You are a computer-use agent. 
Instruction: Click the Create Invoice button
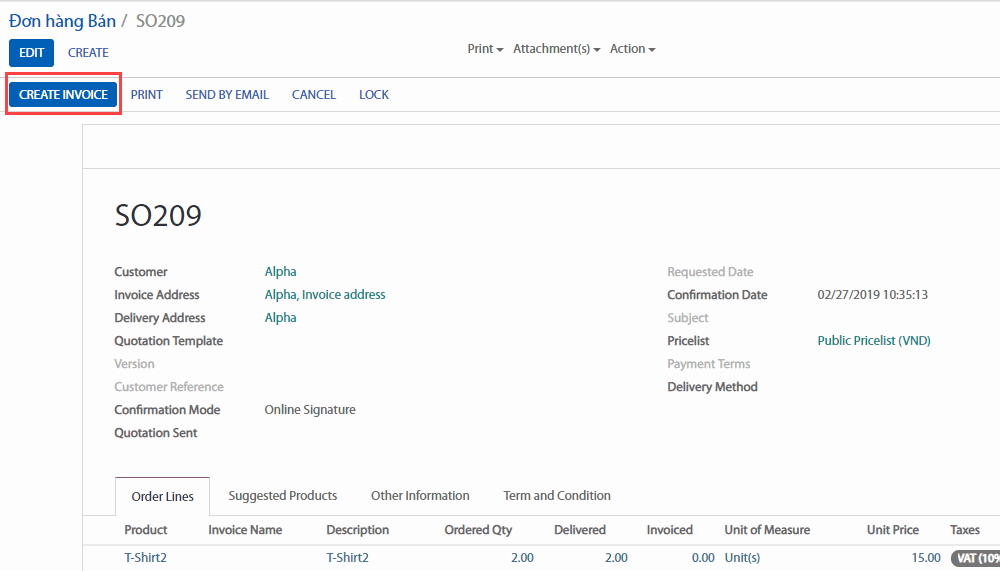pyautogui.click(x=63, y=94)
